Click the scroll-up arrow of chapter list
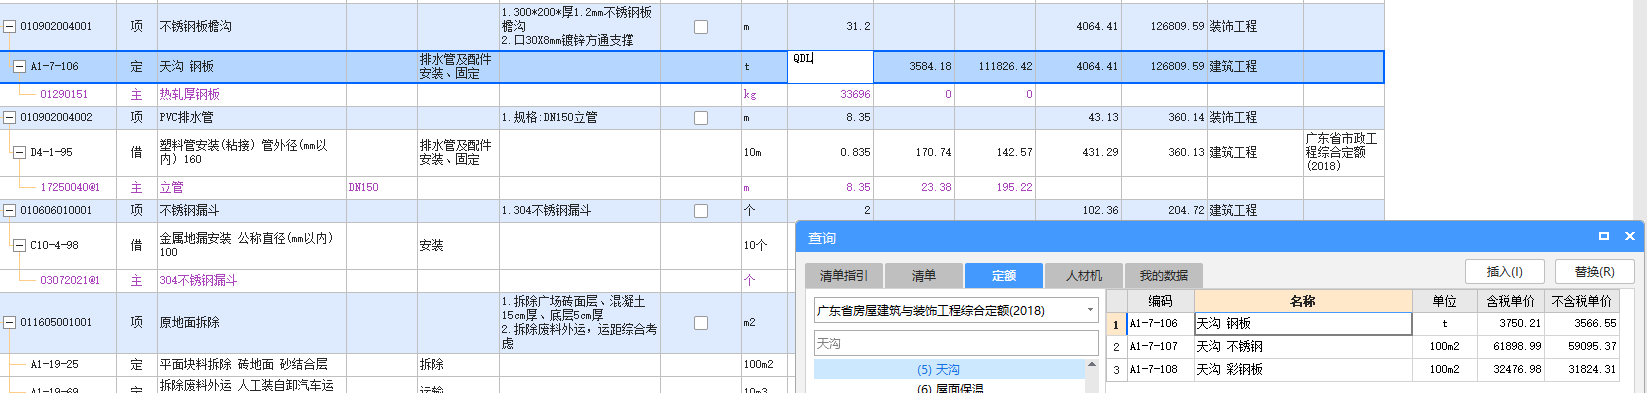This screenshot has height=393, width=1647. [1092, 366]
